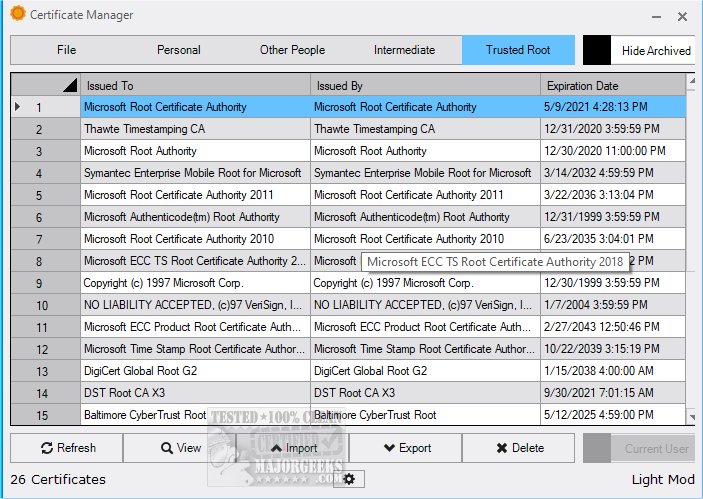
Task: Click the '26 Certificates' status text
Action: coord(58,480)
